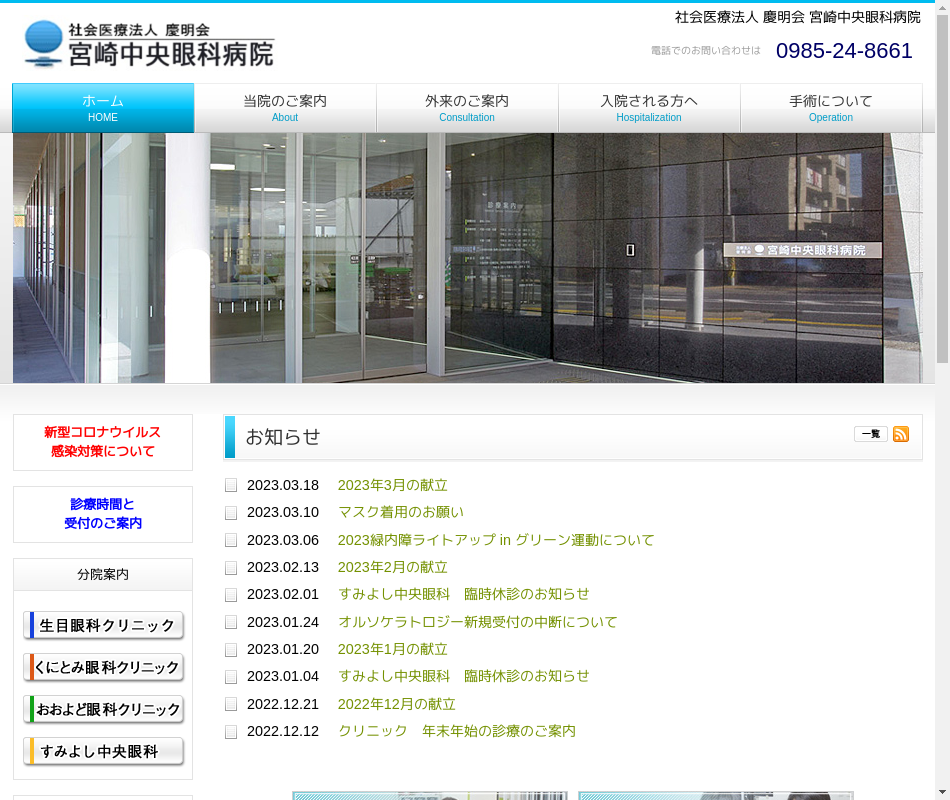Open マスク着用のお願い news link
950x800 pixels.
coord(400,512)
